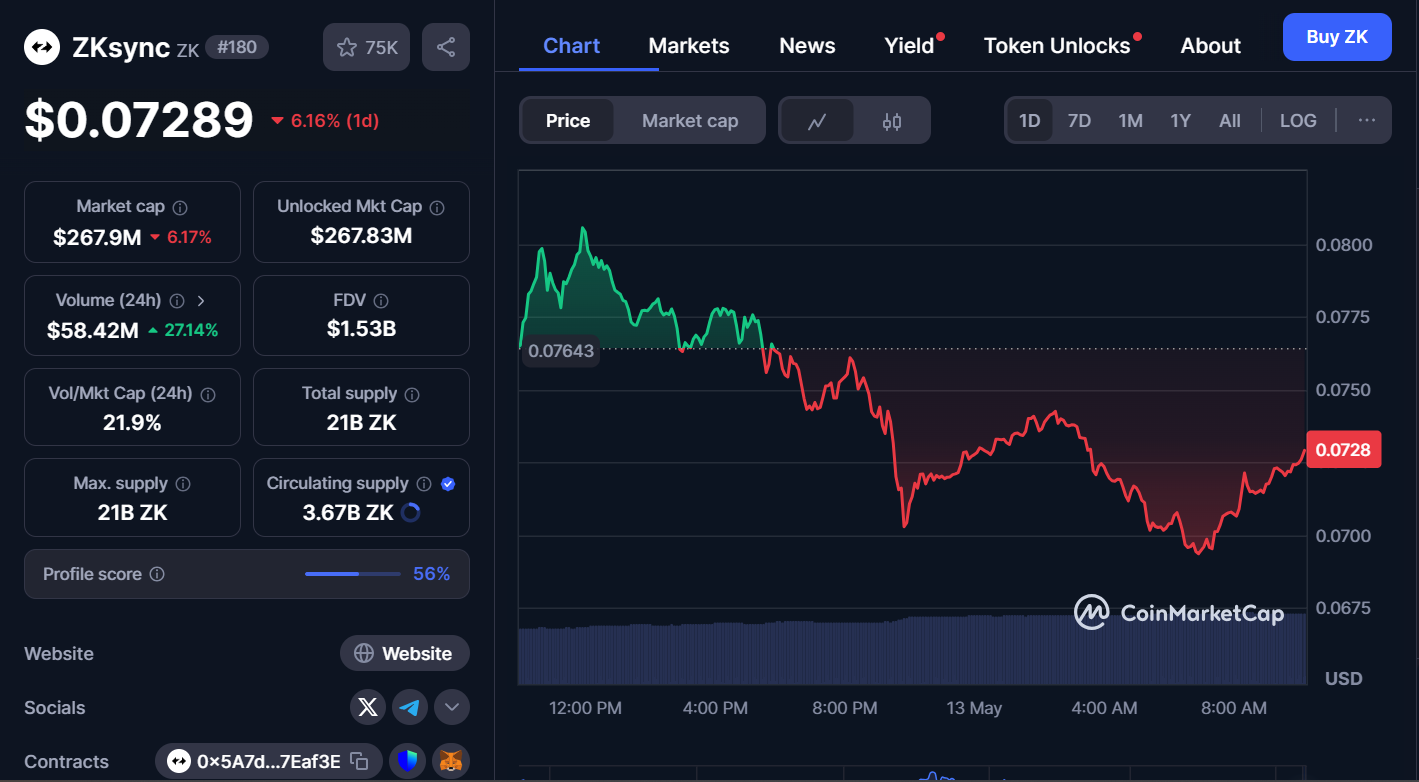Open the Markets tab
Viewport: 1419px width, 782px height.
[689, 46]
